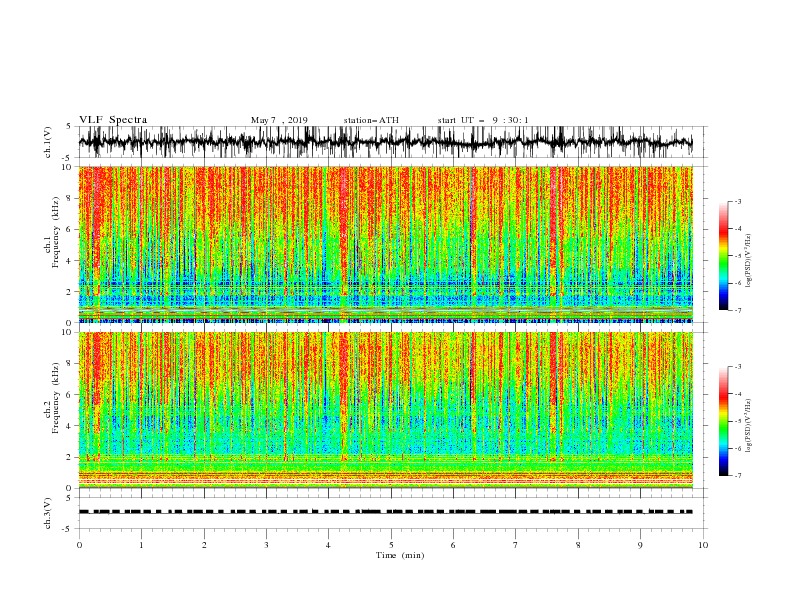Click the "-7" label on ch.1 color bar
The height and width of the screenshot is (612, 792).
pyautogui.click(x=738, y=310)
